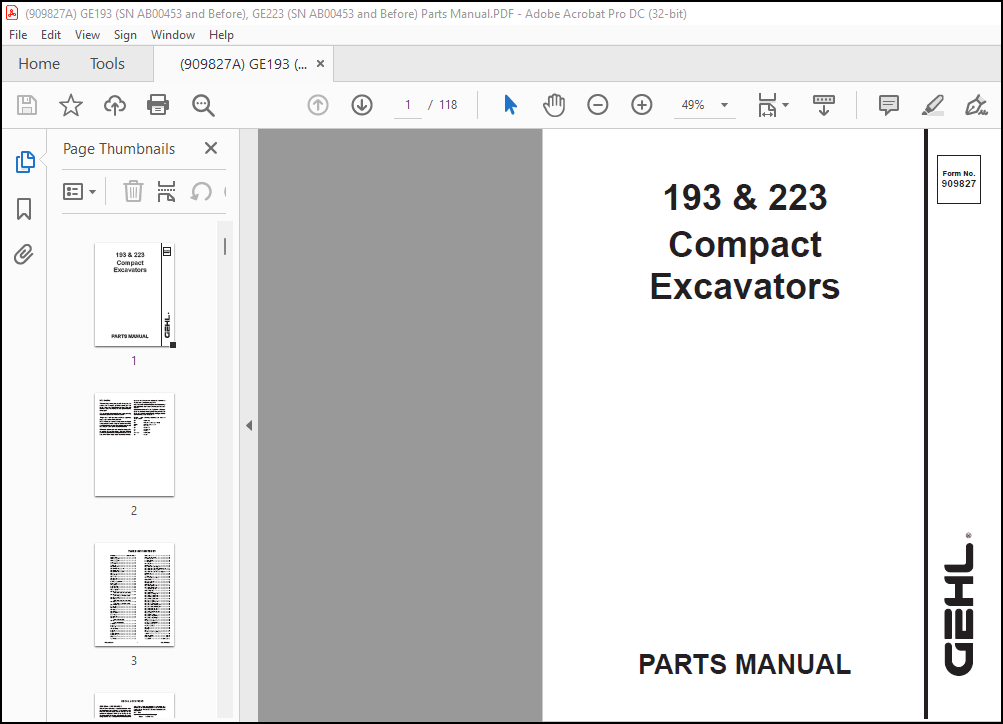Switch to the Home tab
Screen dimensions: 1003x724
39,64
